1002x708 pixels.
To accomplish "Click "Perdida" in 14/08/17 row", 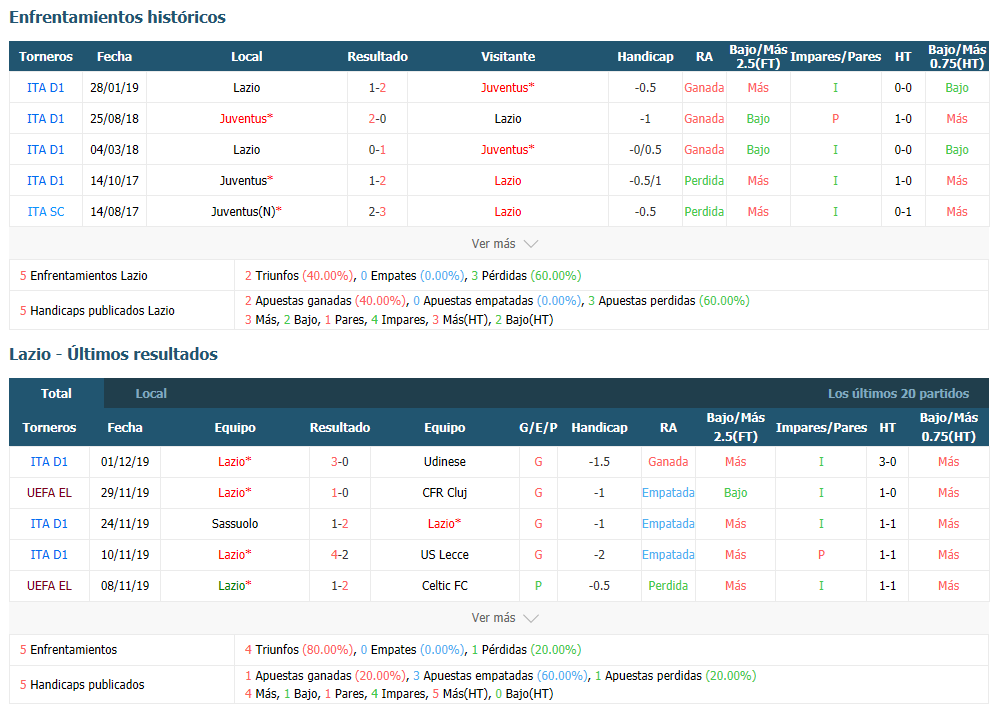I will [x=704, y=212].
